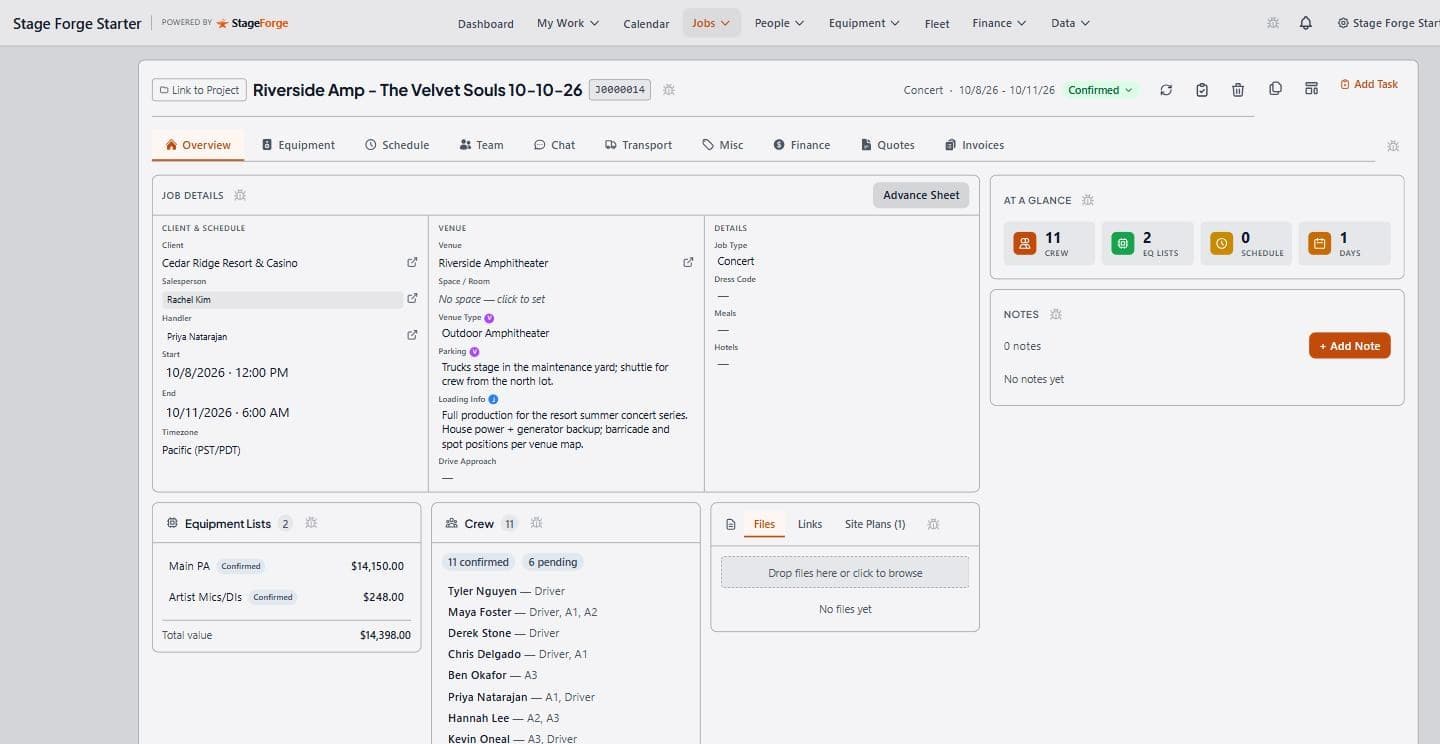Open the Invoices tab
Viewport: 1440px width, 744px height.
[x=974, y=145]
